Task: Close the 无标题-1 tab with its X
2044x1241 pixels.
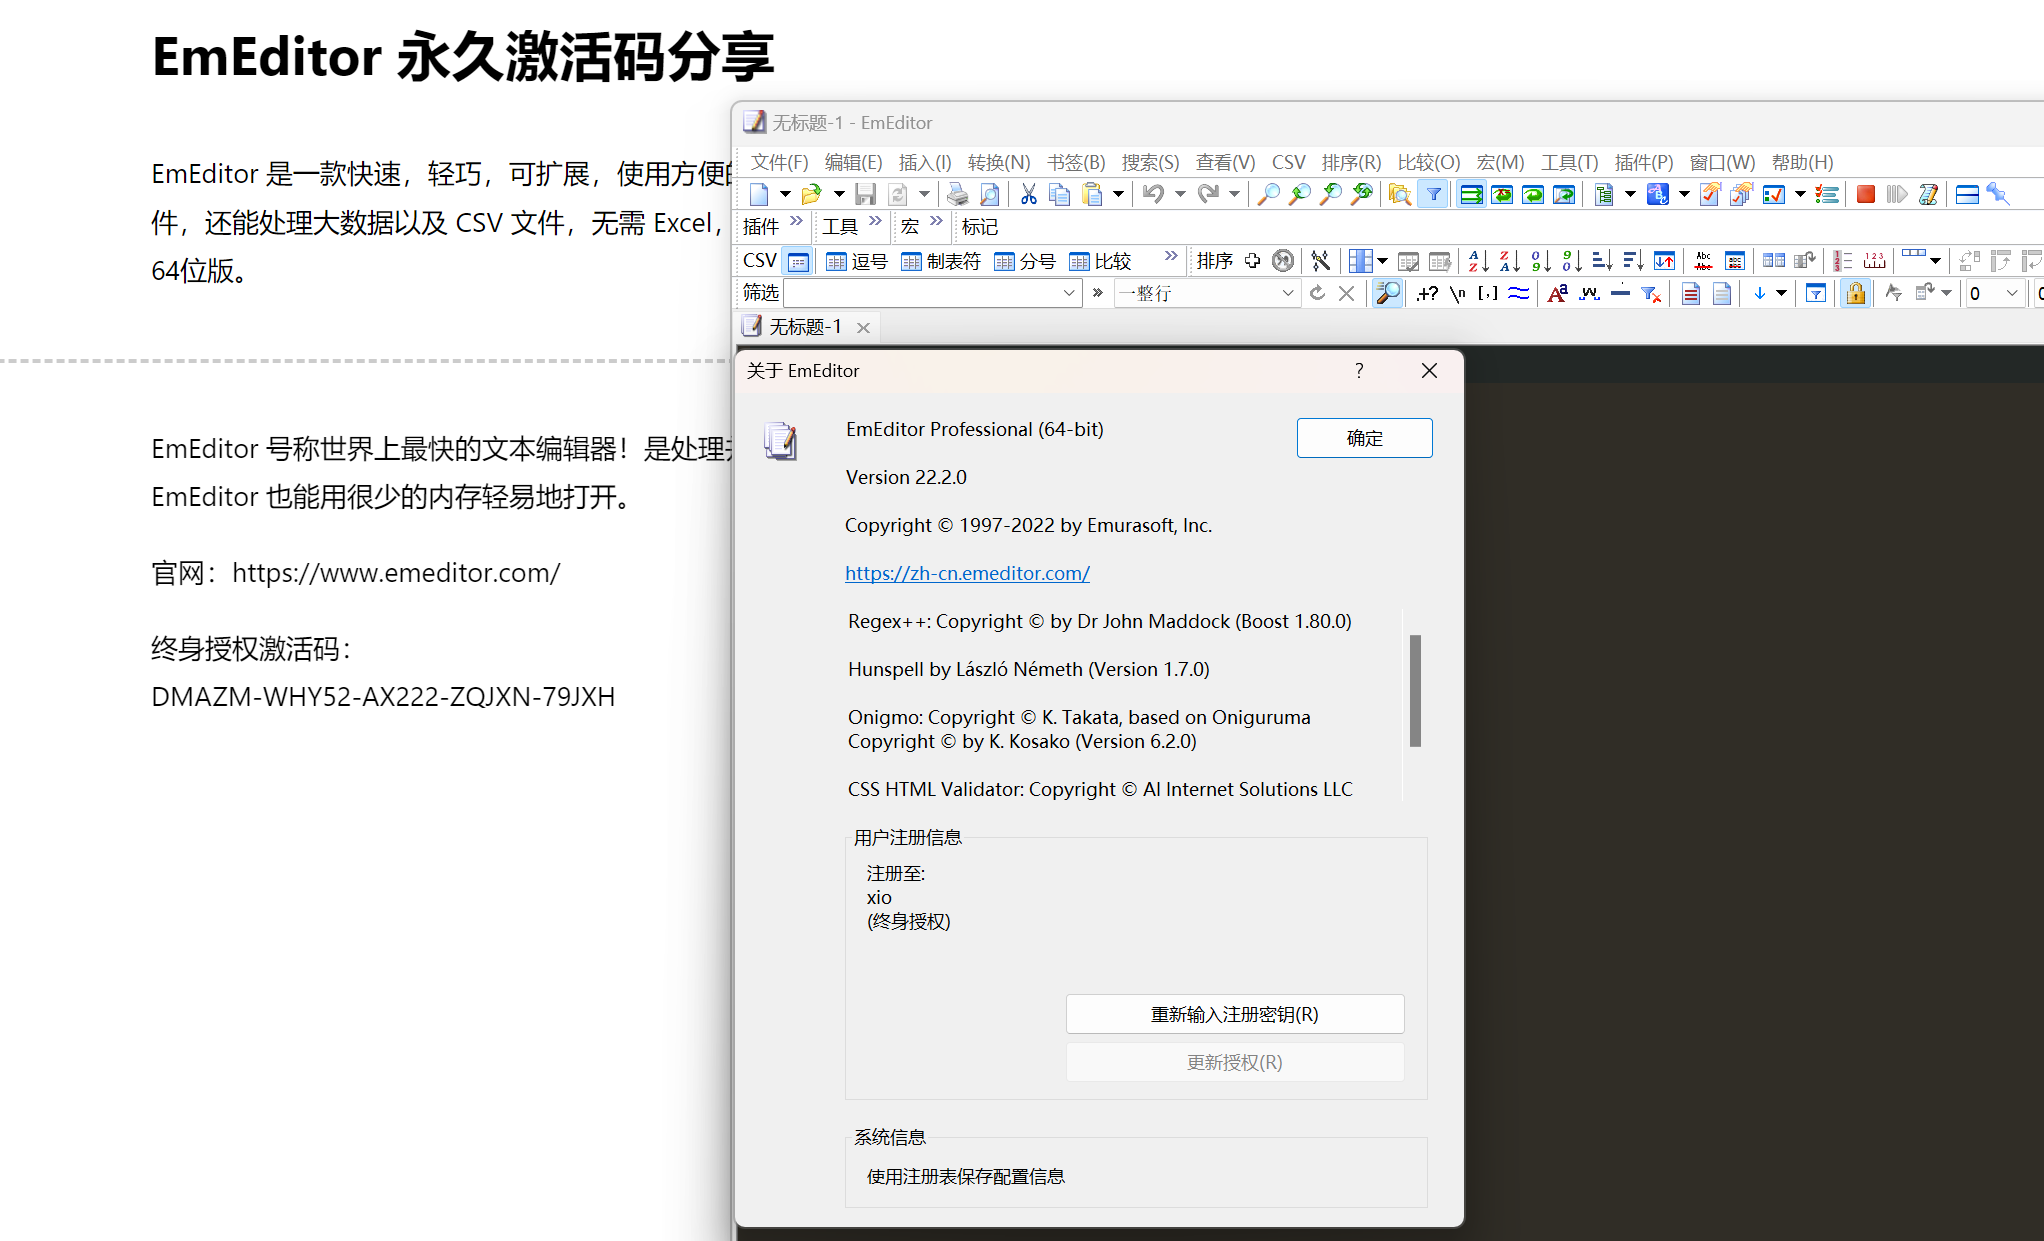Action: click(x=863, y=328)
